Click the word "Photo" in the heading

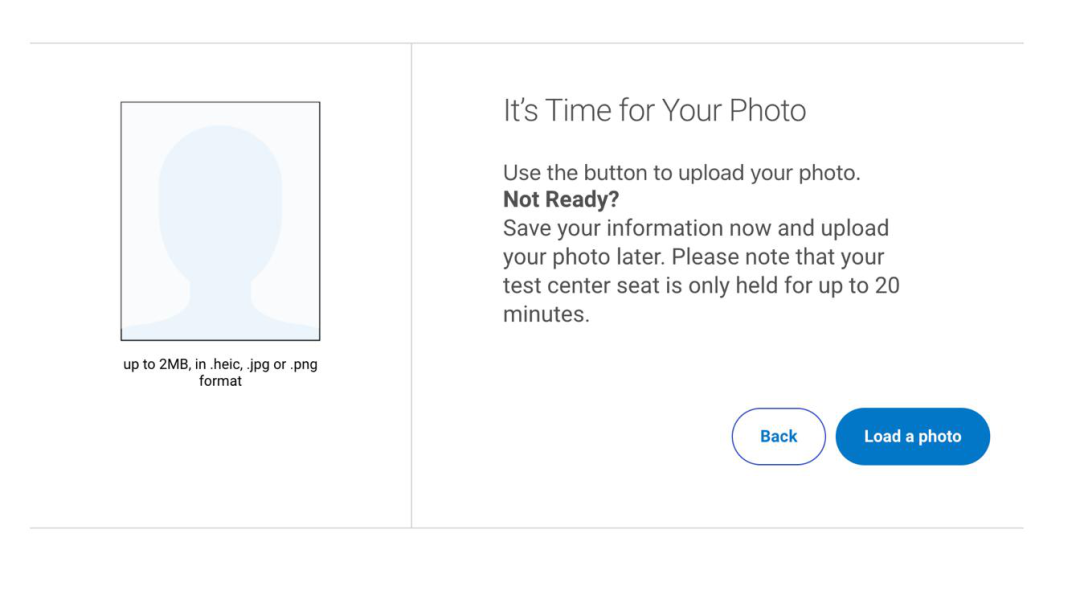pyautogui.click(x=767, y=110)
